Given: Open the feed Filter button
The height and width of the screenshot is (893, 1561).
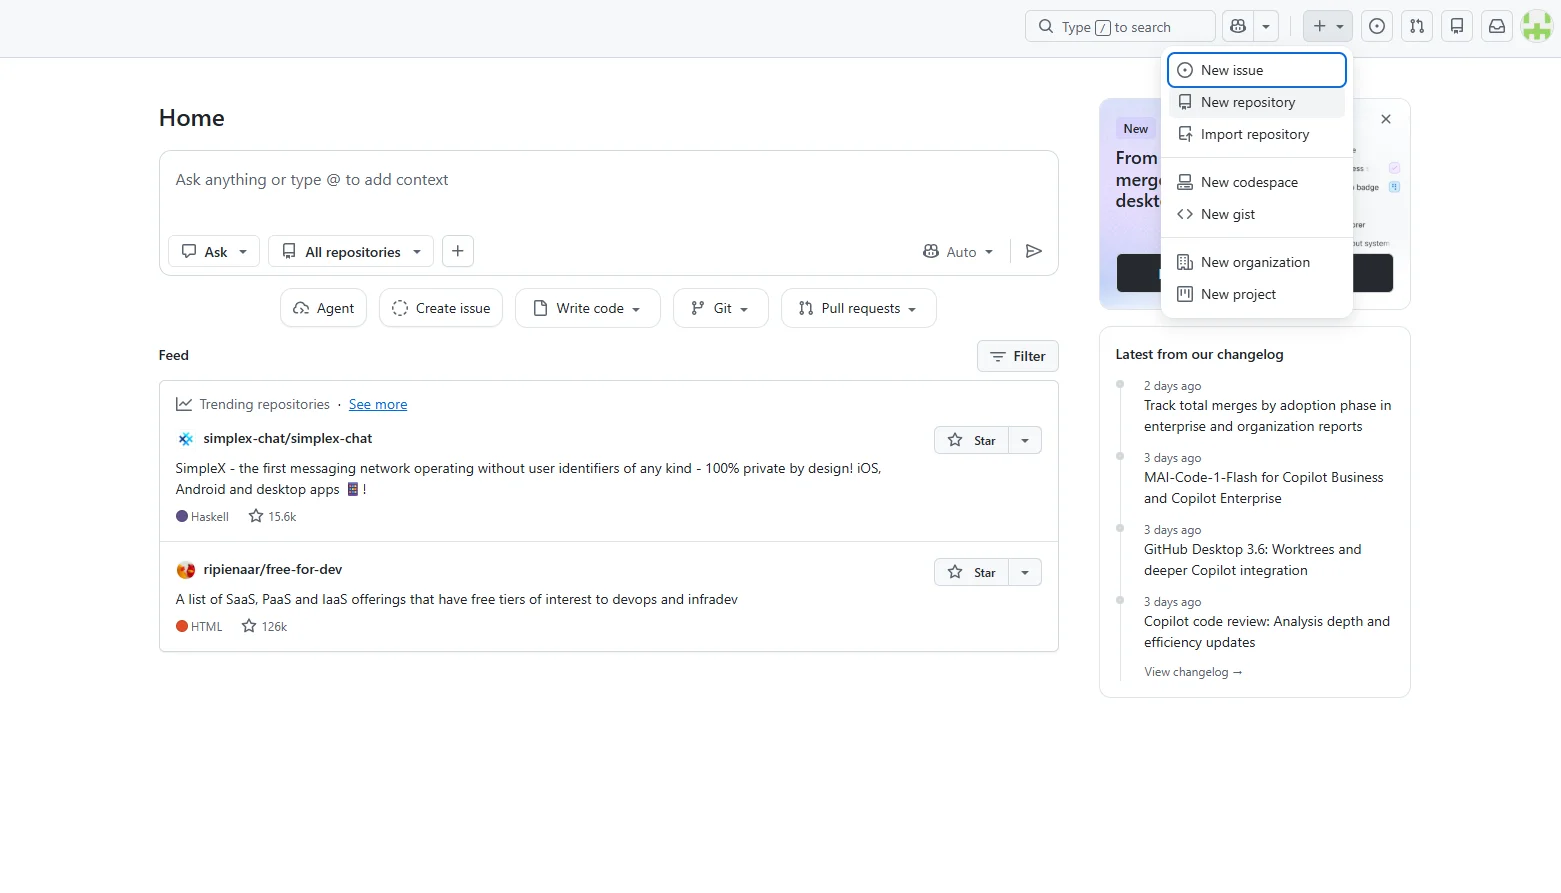Looking at the screenshot, I should pos(1018,356).
